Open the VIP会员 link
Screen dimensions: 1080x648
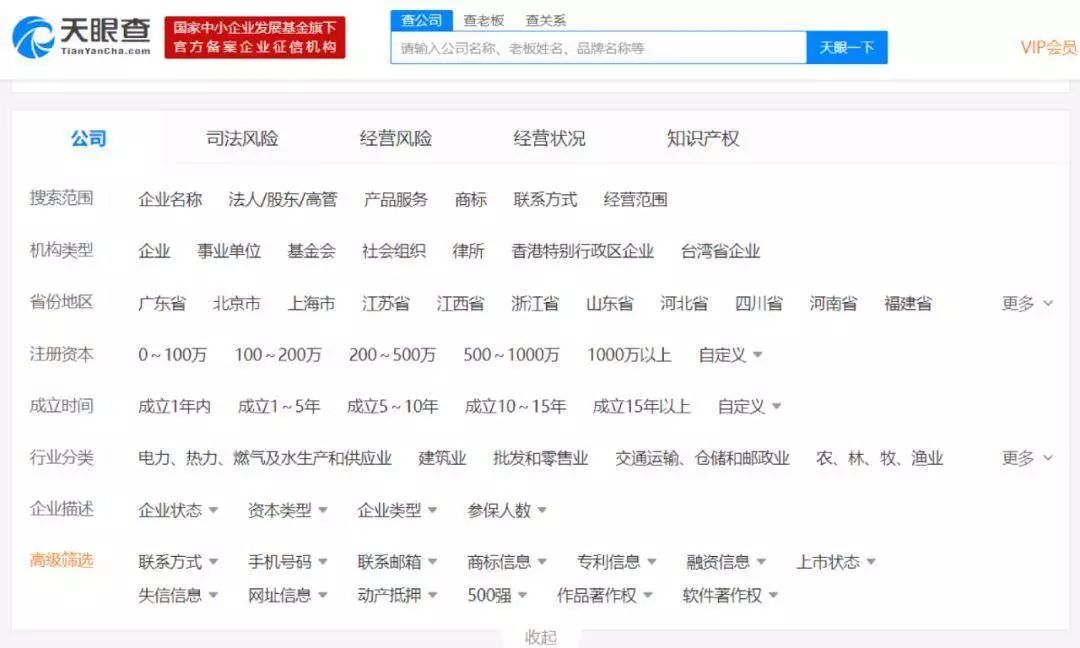1048,48
